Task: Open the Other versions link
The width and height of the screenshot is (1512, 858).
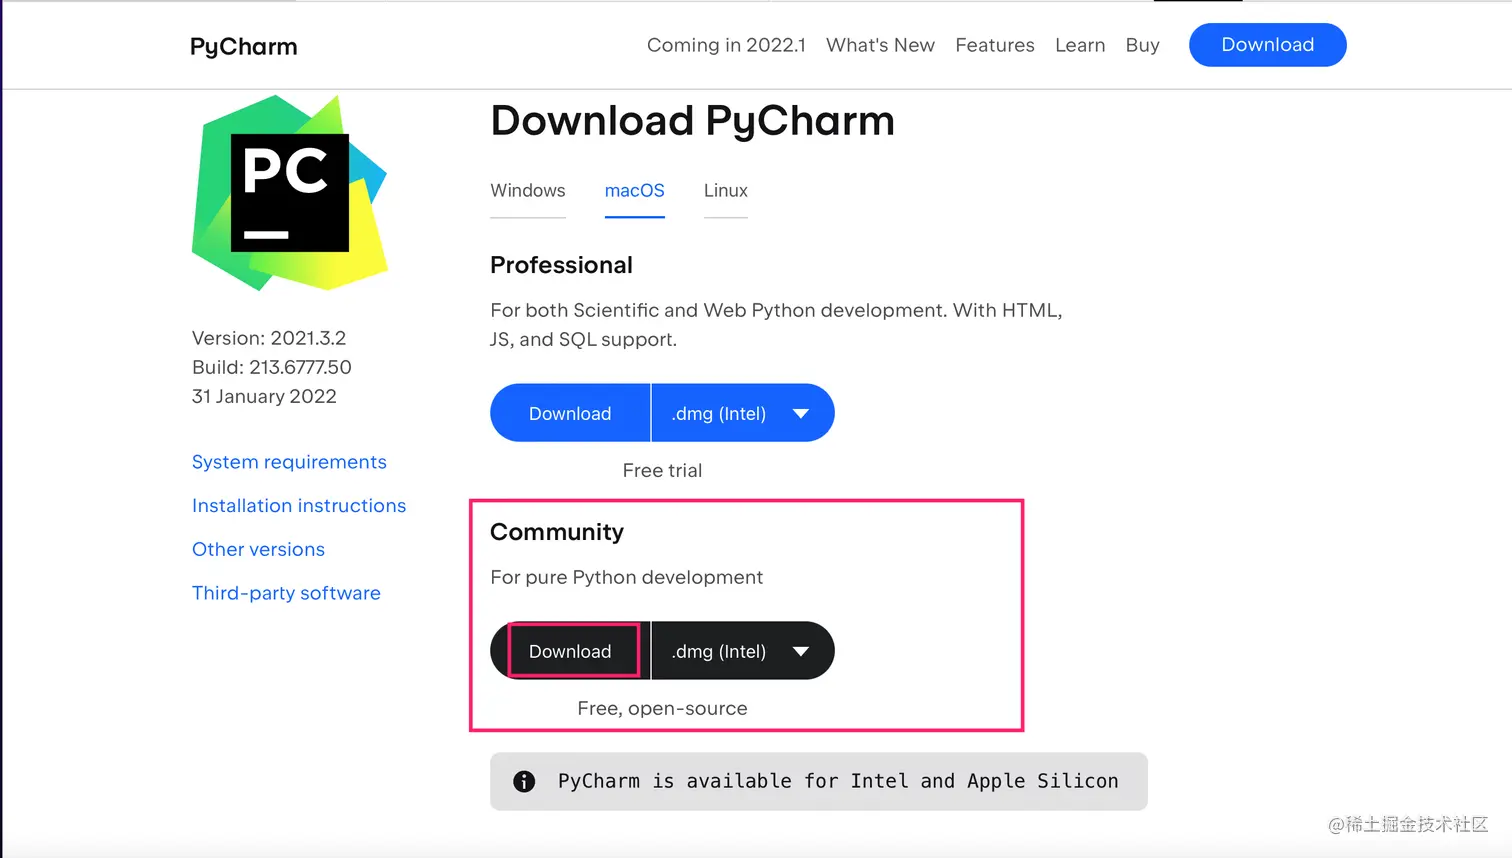Action: [258, 549]
